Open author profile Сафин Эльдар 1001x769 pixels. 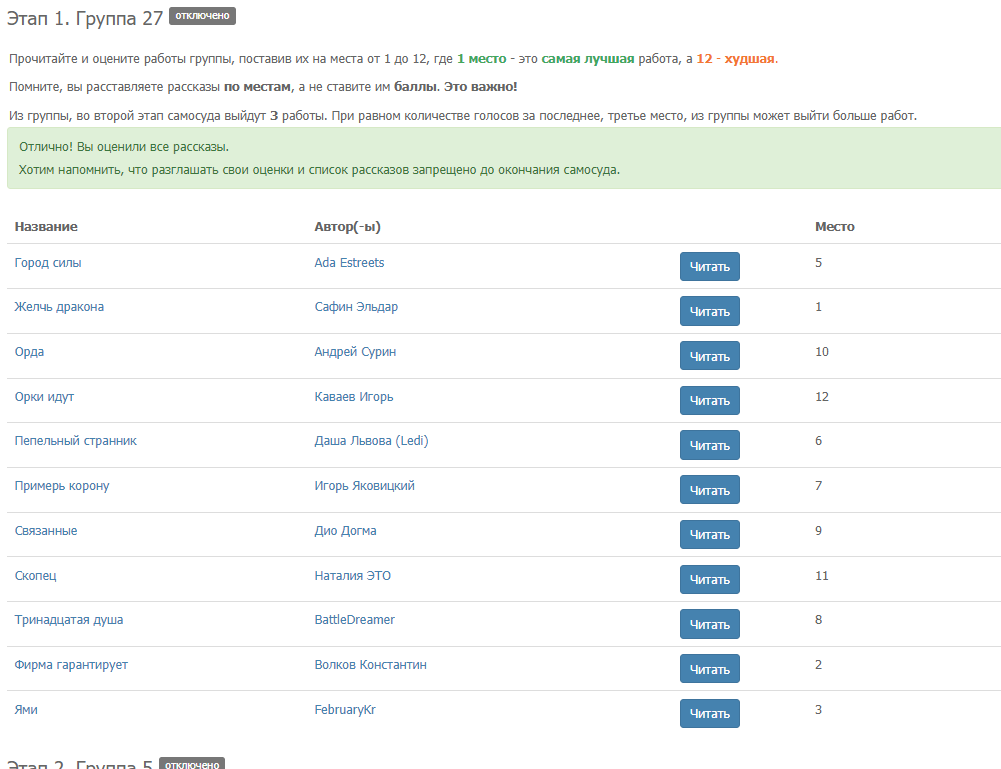point(356,307)
